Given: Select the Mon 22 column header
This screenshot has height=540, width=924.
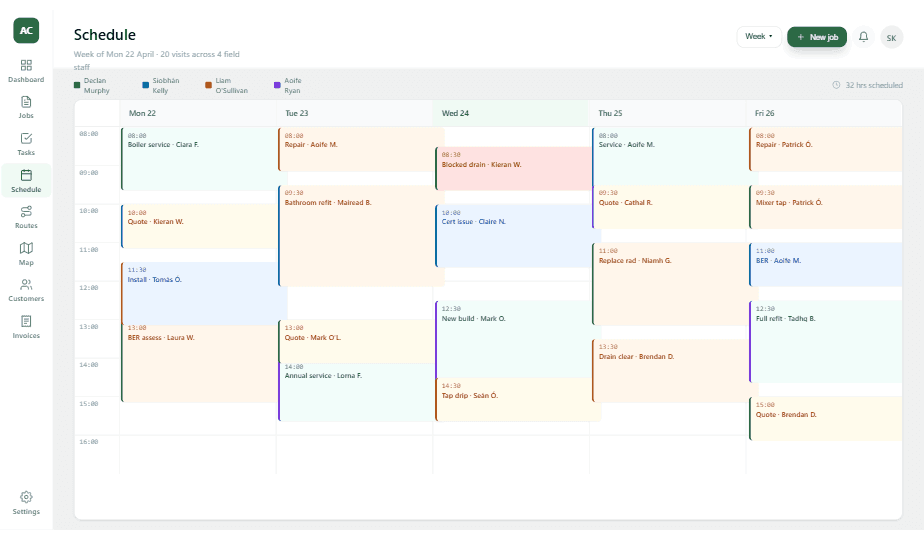Looking at the screenshot, I should (x=198, y=113).
